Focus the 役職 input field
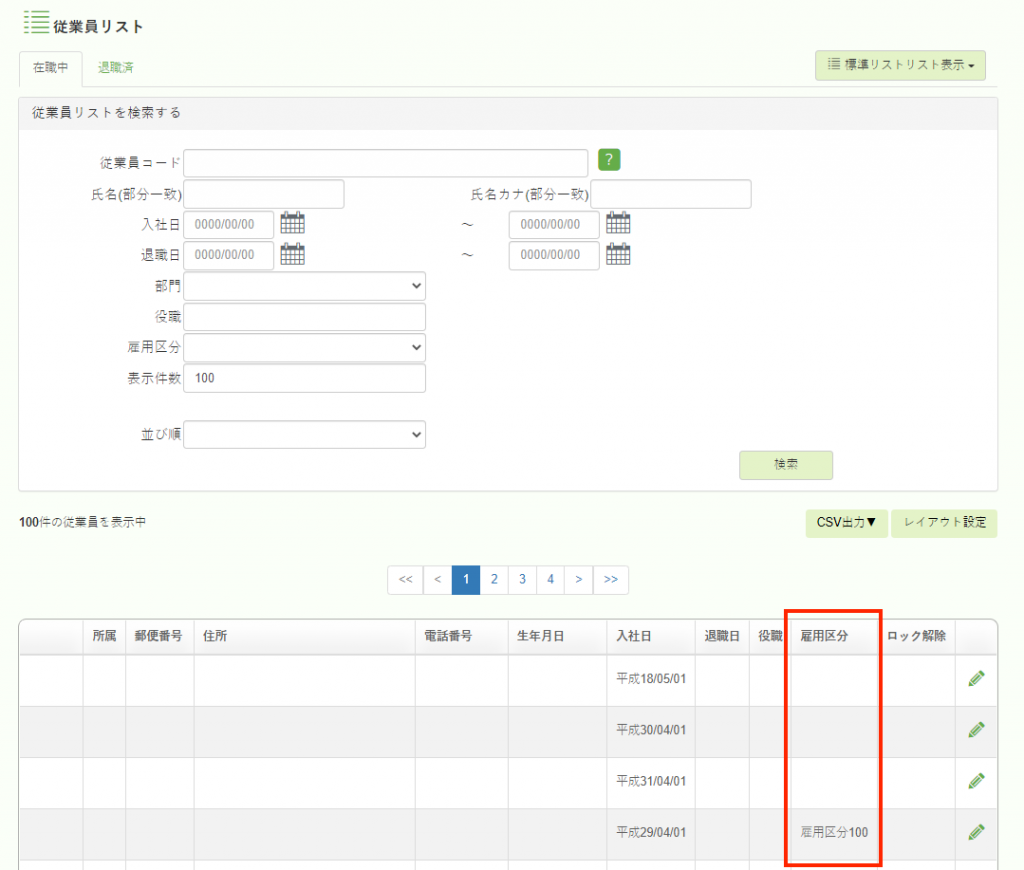1024x870 pixels. pyautogui.click(x=304, y=317)
